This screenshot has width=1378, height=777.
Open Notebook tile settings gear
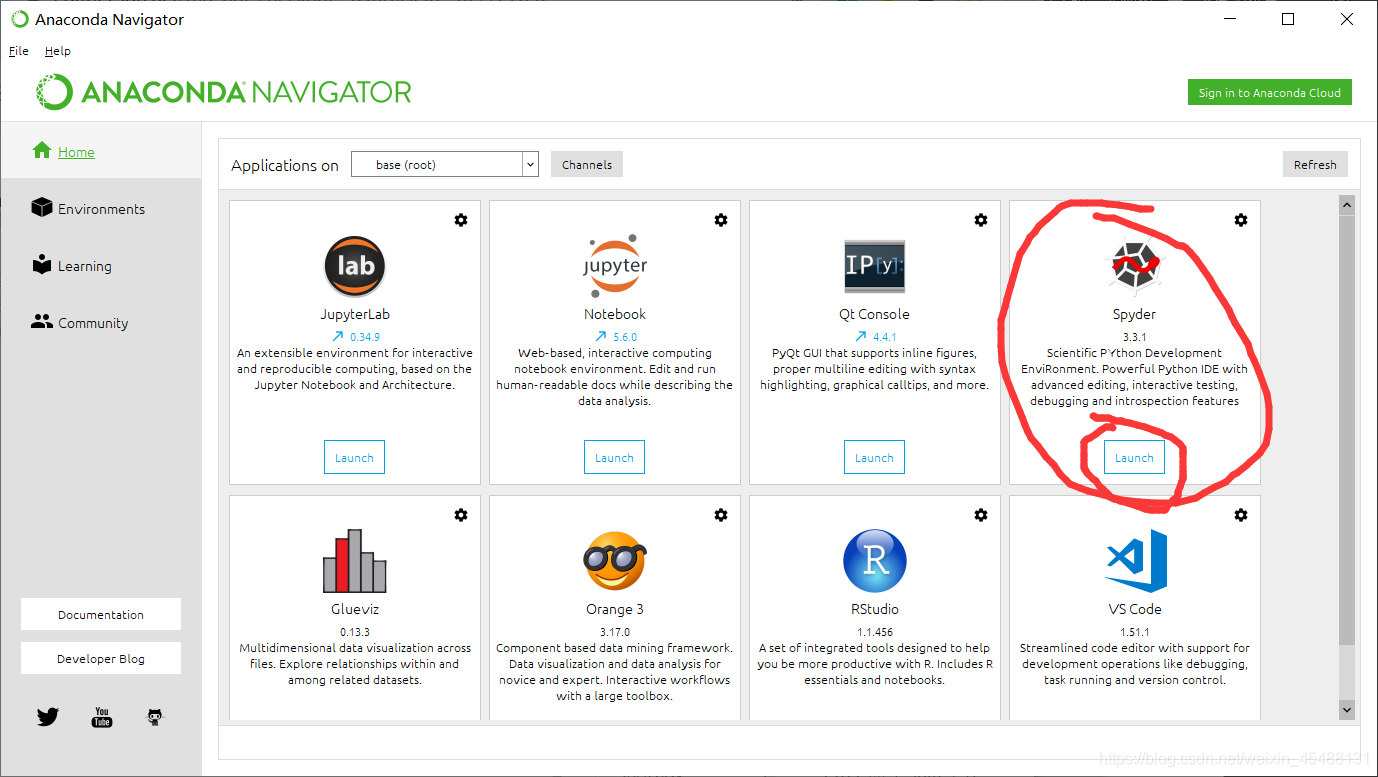(x=721, y=220)
